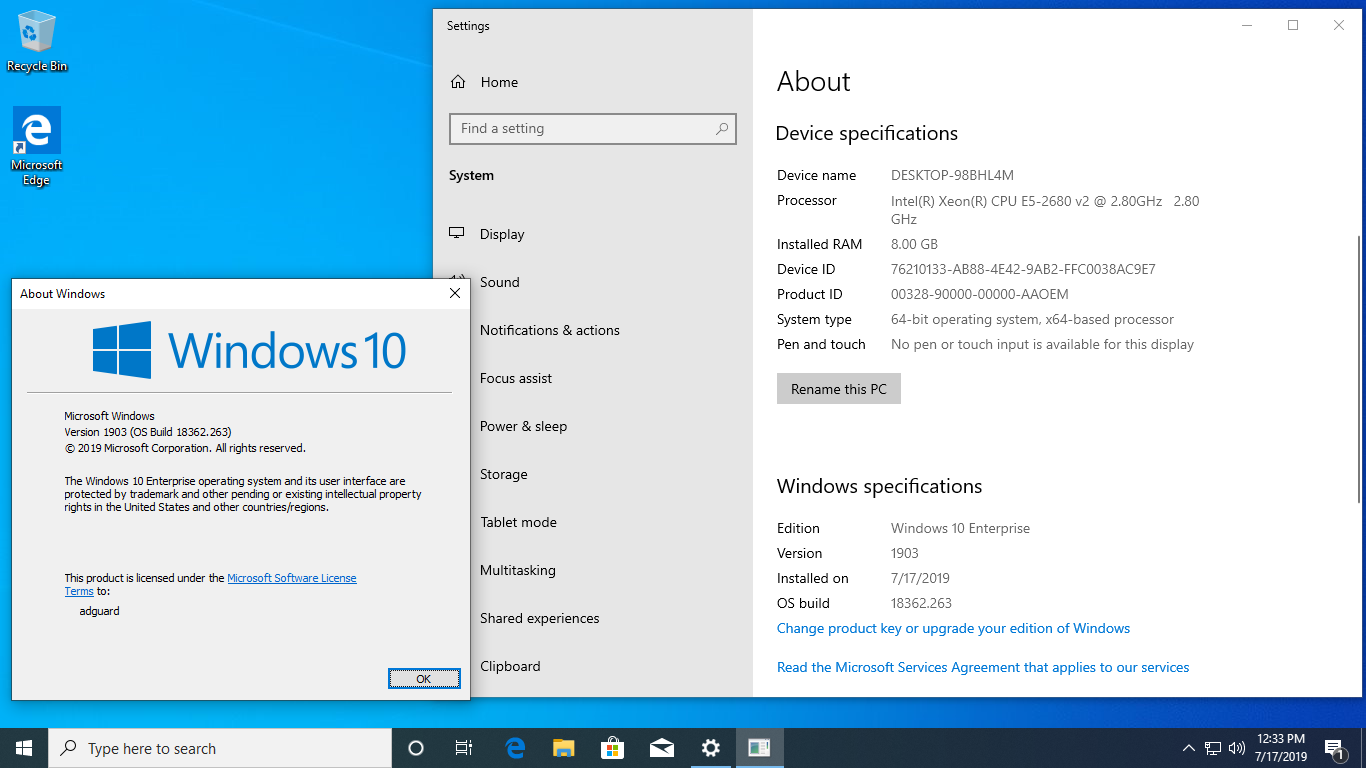Viewport: 1366px width, 768px height.
Task: Open the Action Center notifications icon
Action: click(x=1334, y=748)
